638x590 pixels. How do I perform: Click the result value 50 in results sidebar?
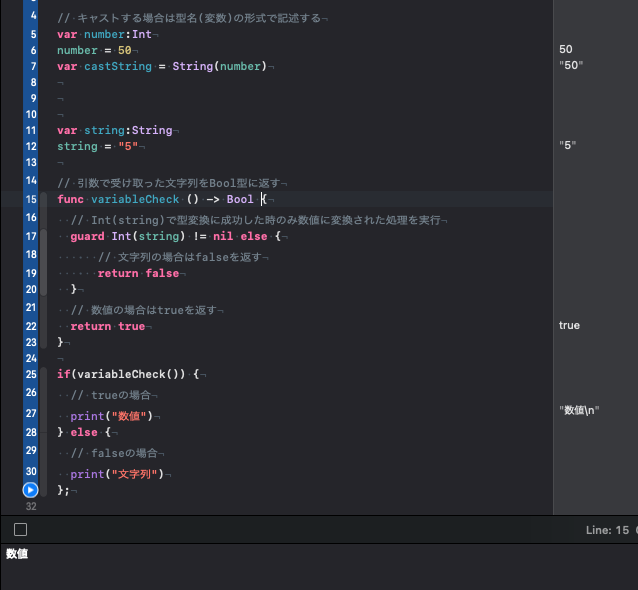click(x=566, y=49)
